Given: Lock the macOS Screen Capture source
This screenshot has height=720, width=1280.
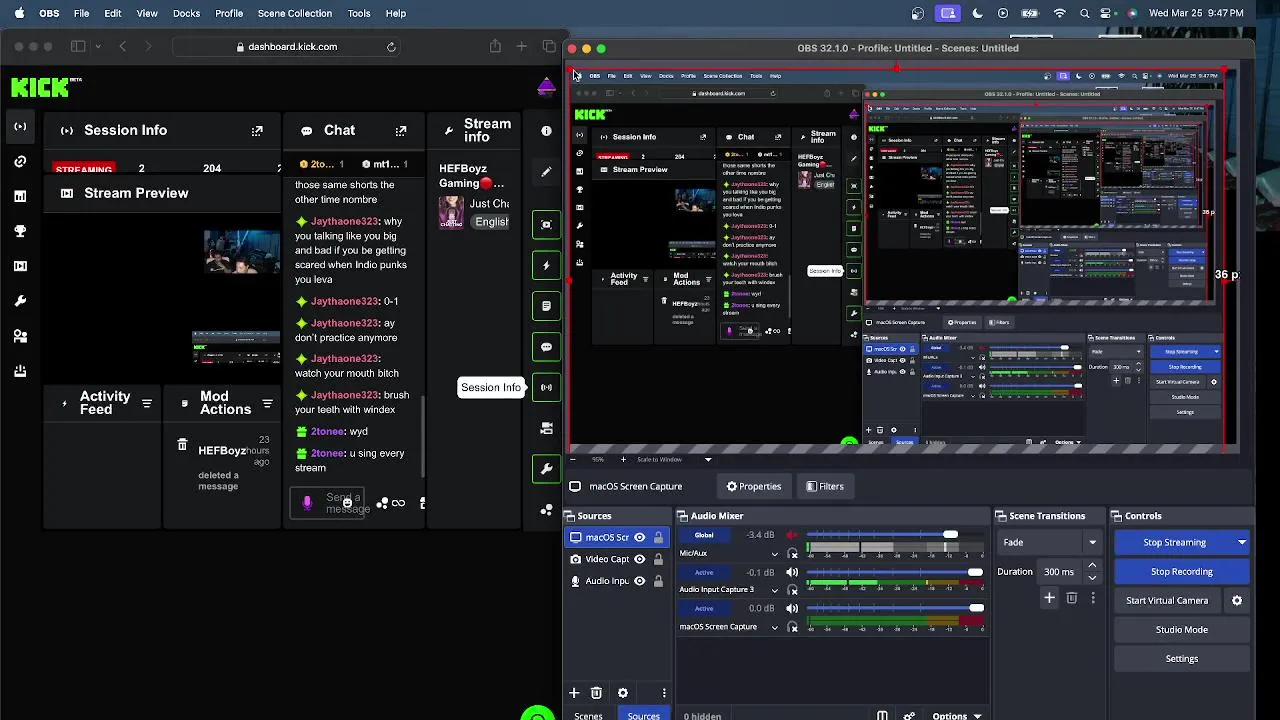Looking at the screenshot, I should point(658,537).
